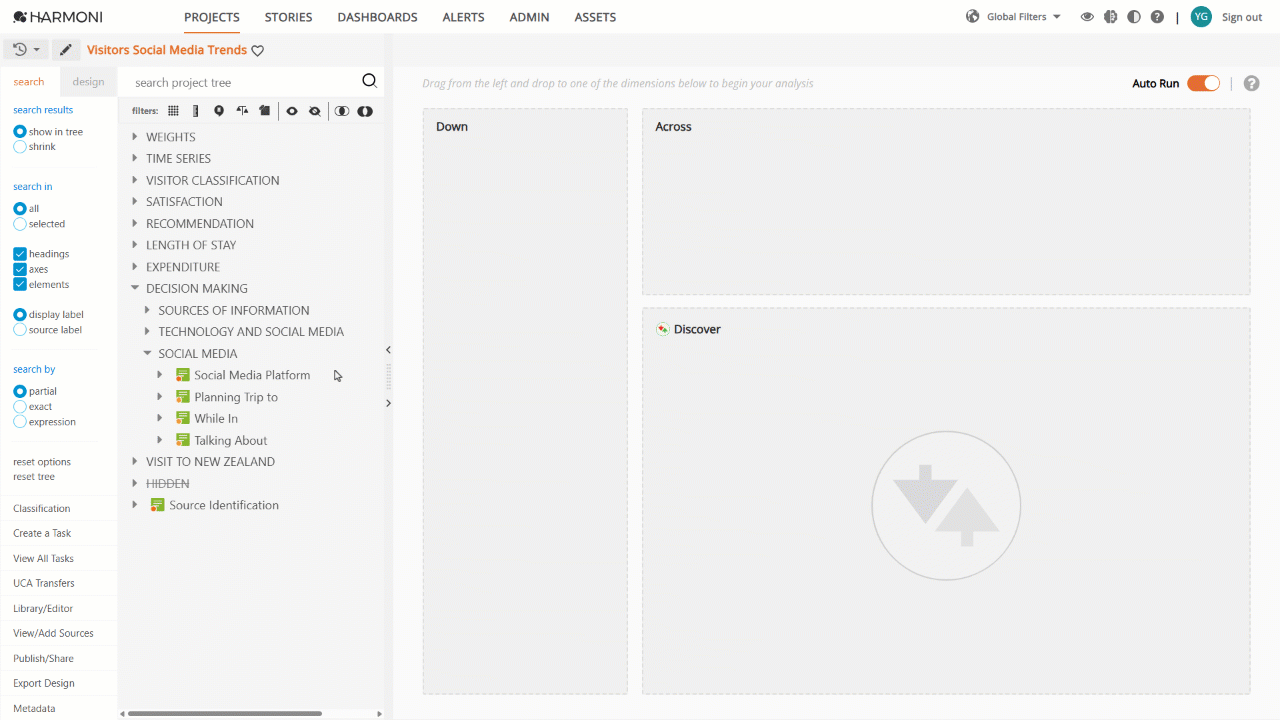
Task: Click the grid filter icon in filters row
Action: (x=173, y=111)
